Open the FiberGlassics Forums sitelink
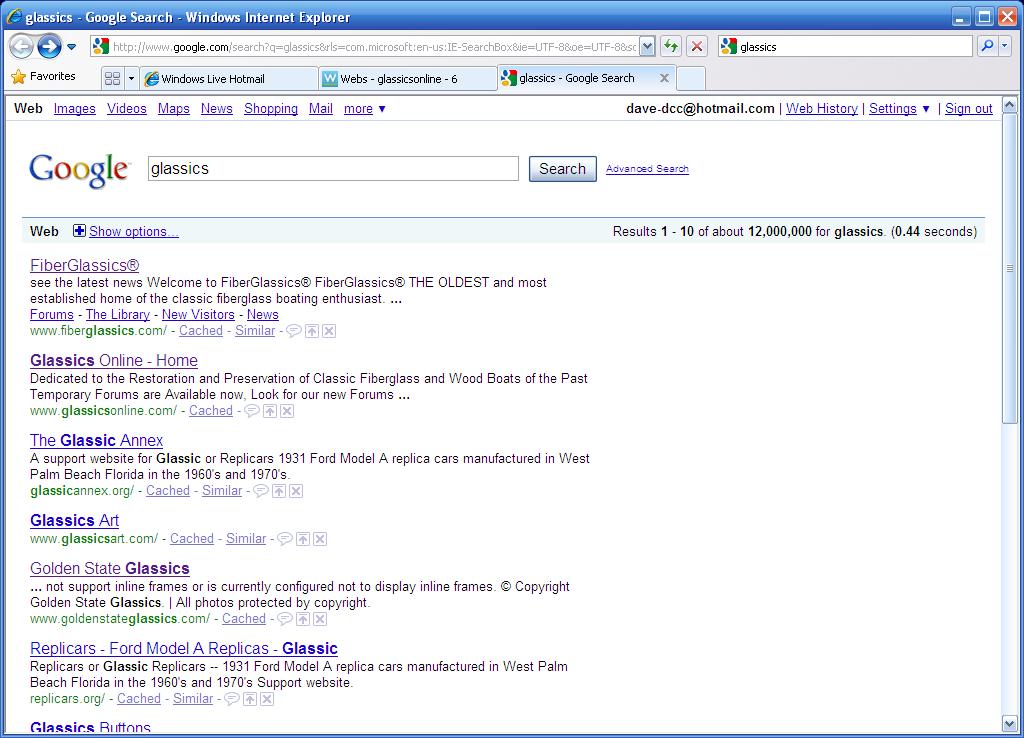Viewport: 1024px width, 738px height. click(x=52, y=314)
